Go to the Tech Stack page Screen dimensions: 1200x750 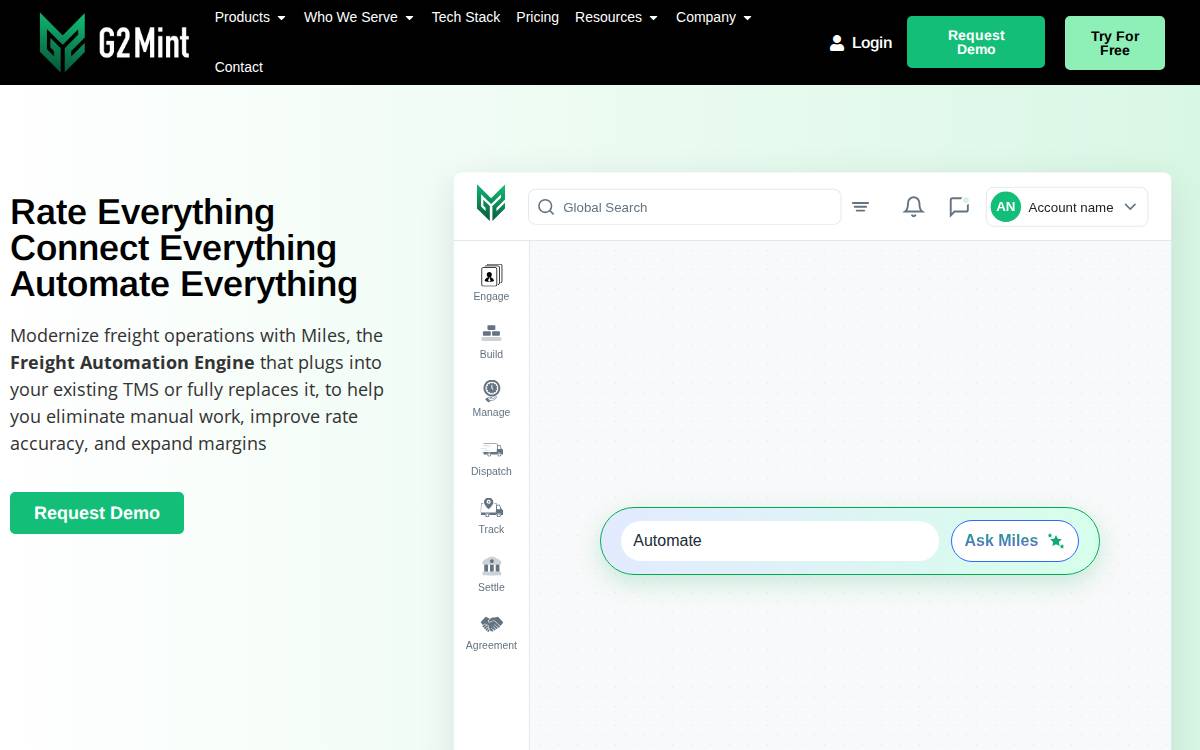(x=466, y=17)
